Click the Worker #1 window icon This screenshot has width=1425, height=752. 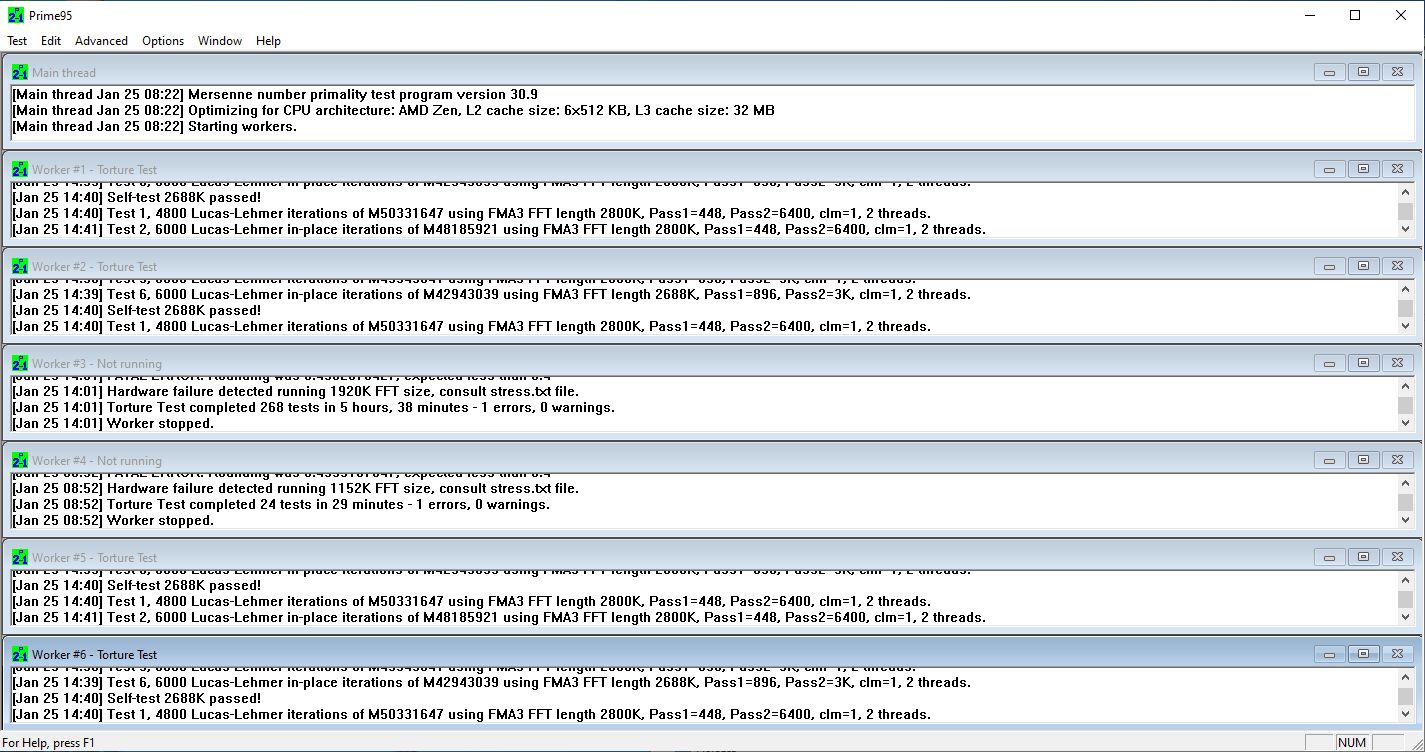20,169
